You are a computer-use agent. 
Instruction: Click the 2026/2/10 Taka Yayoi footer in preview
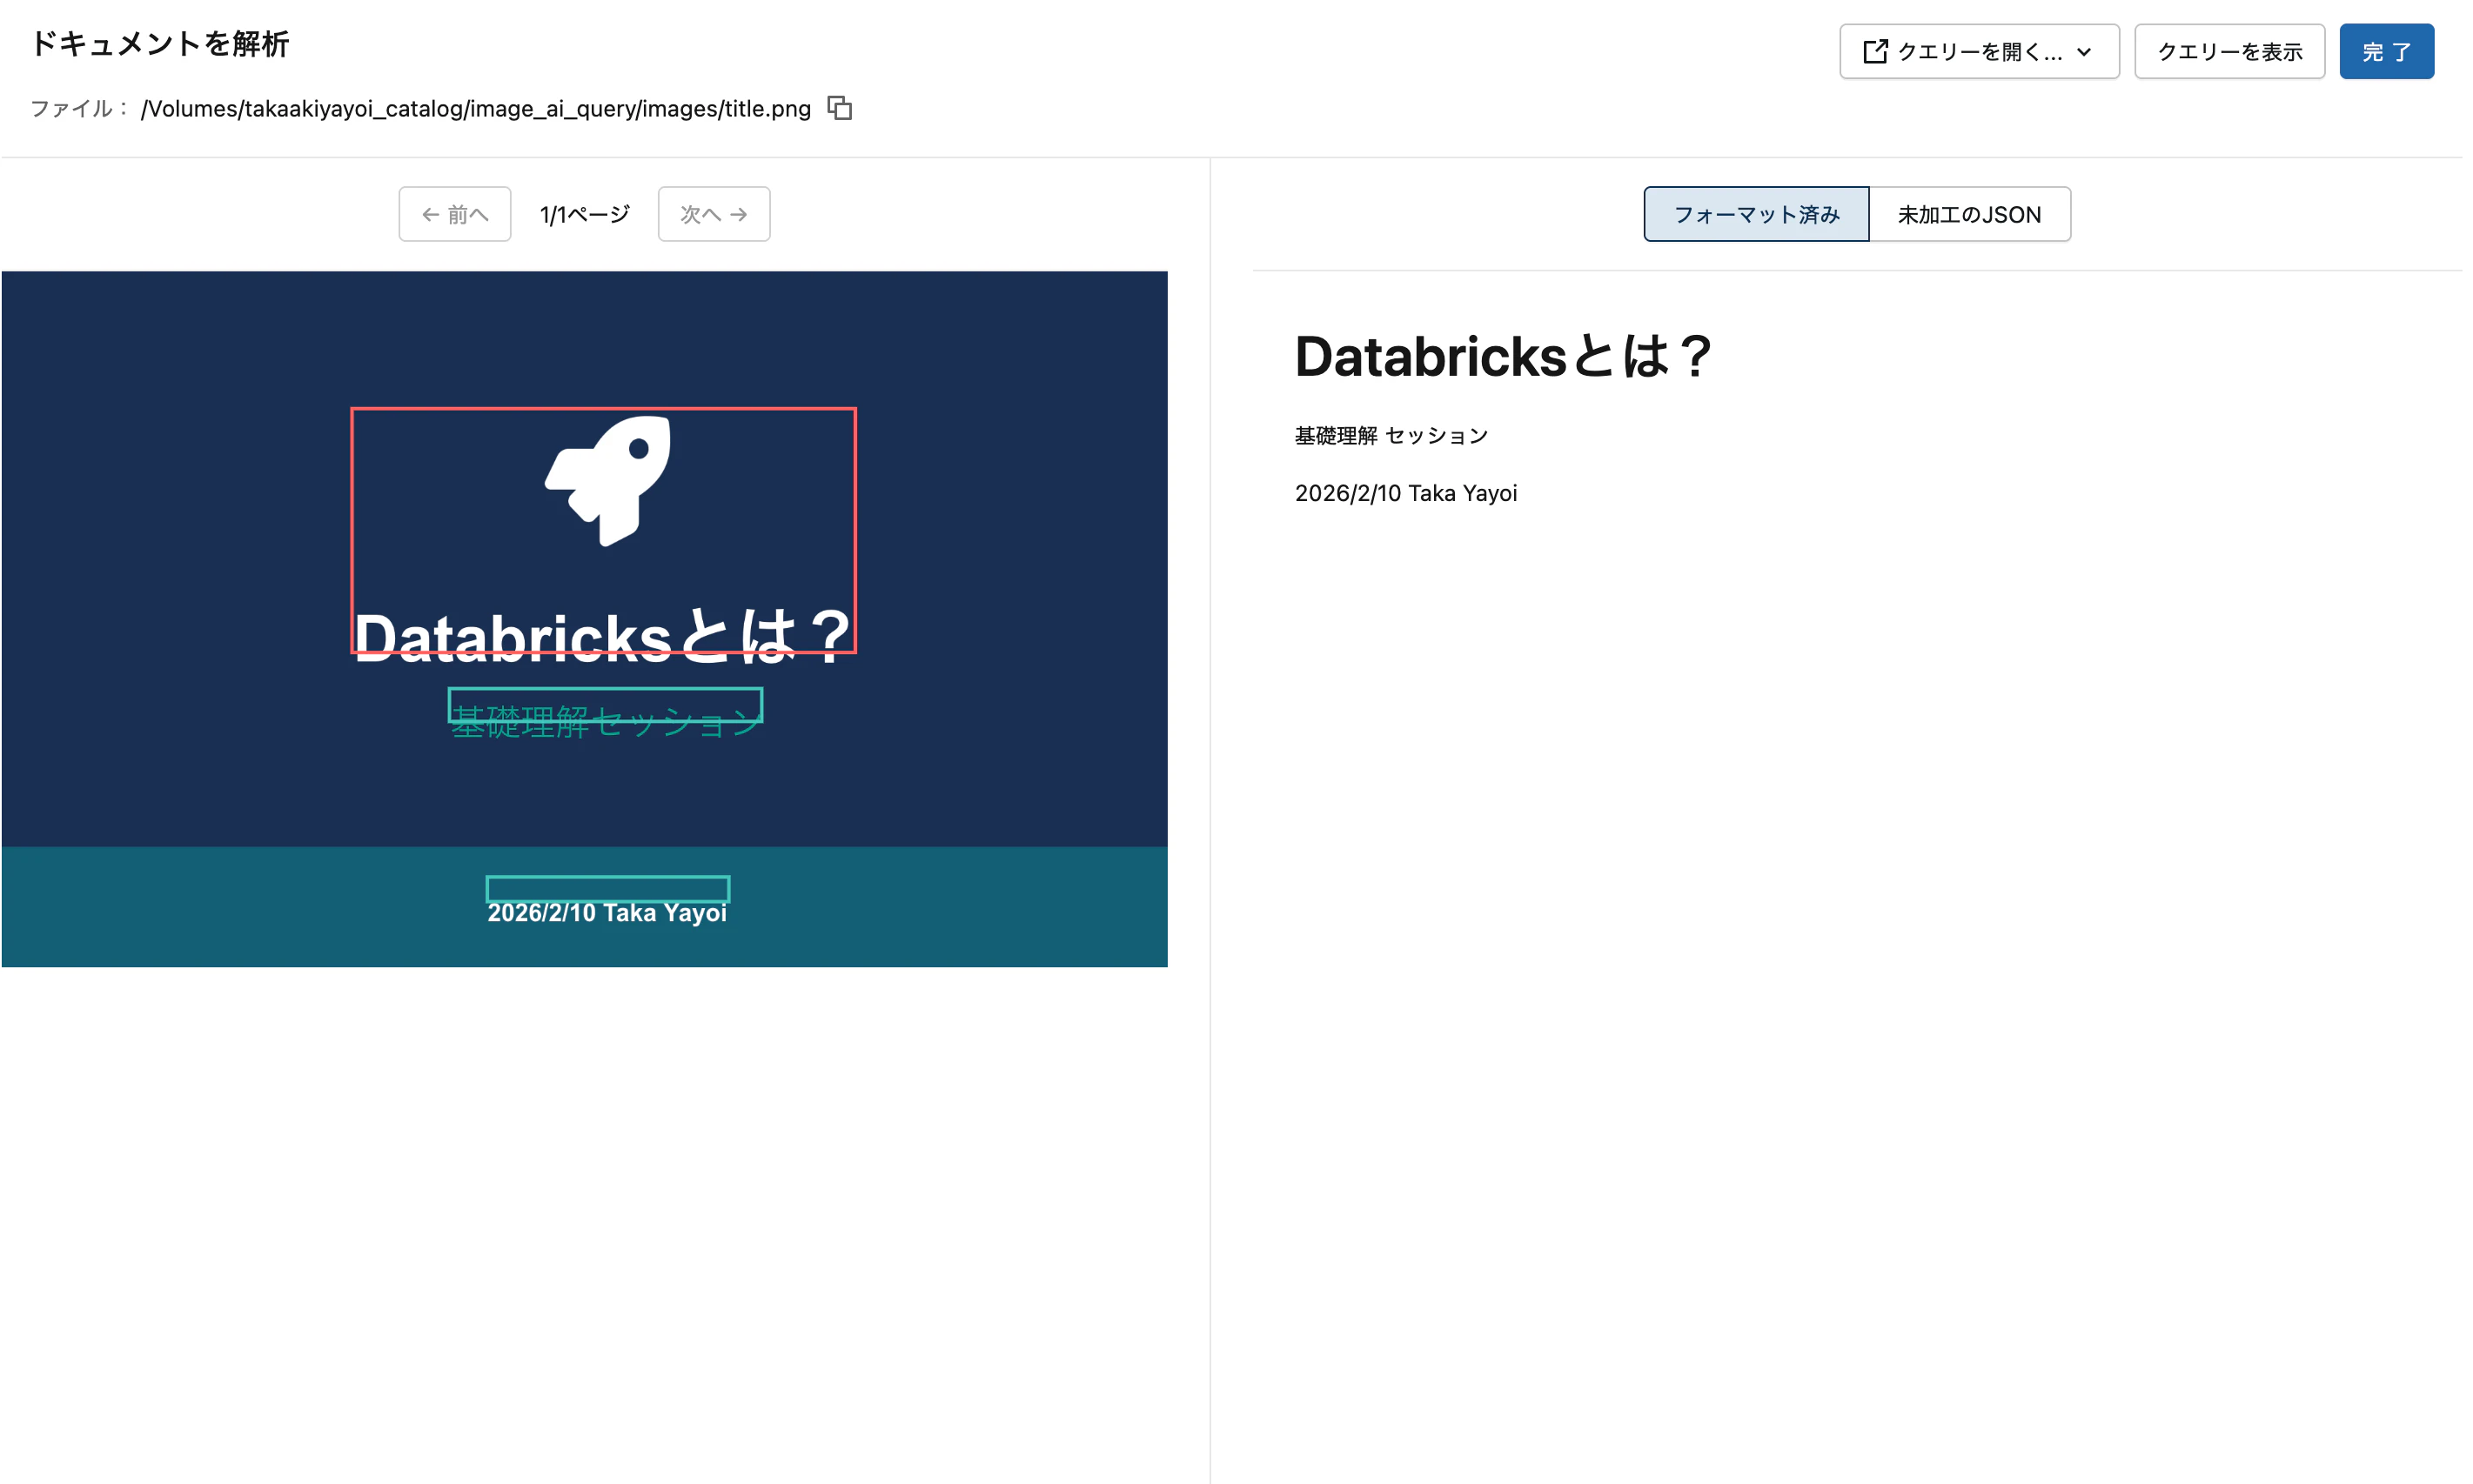[607, 912]
